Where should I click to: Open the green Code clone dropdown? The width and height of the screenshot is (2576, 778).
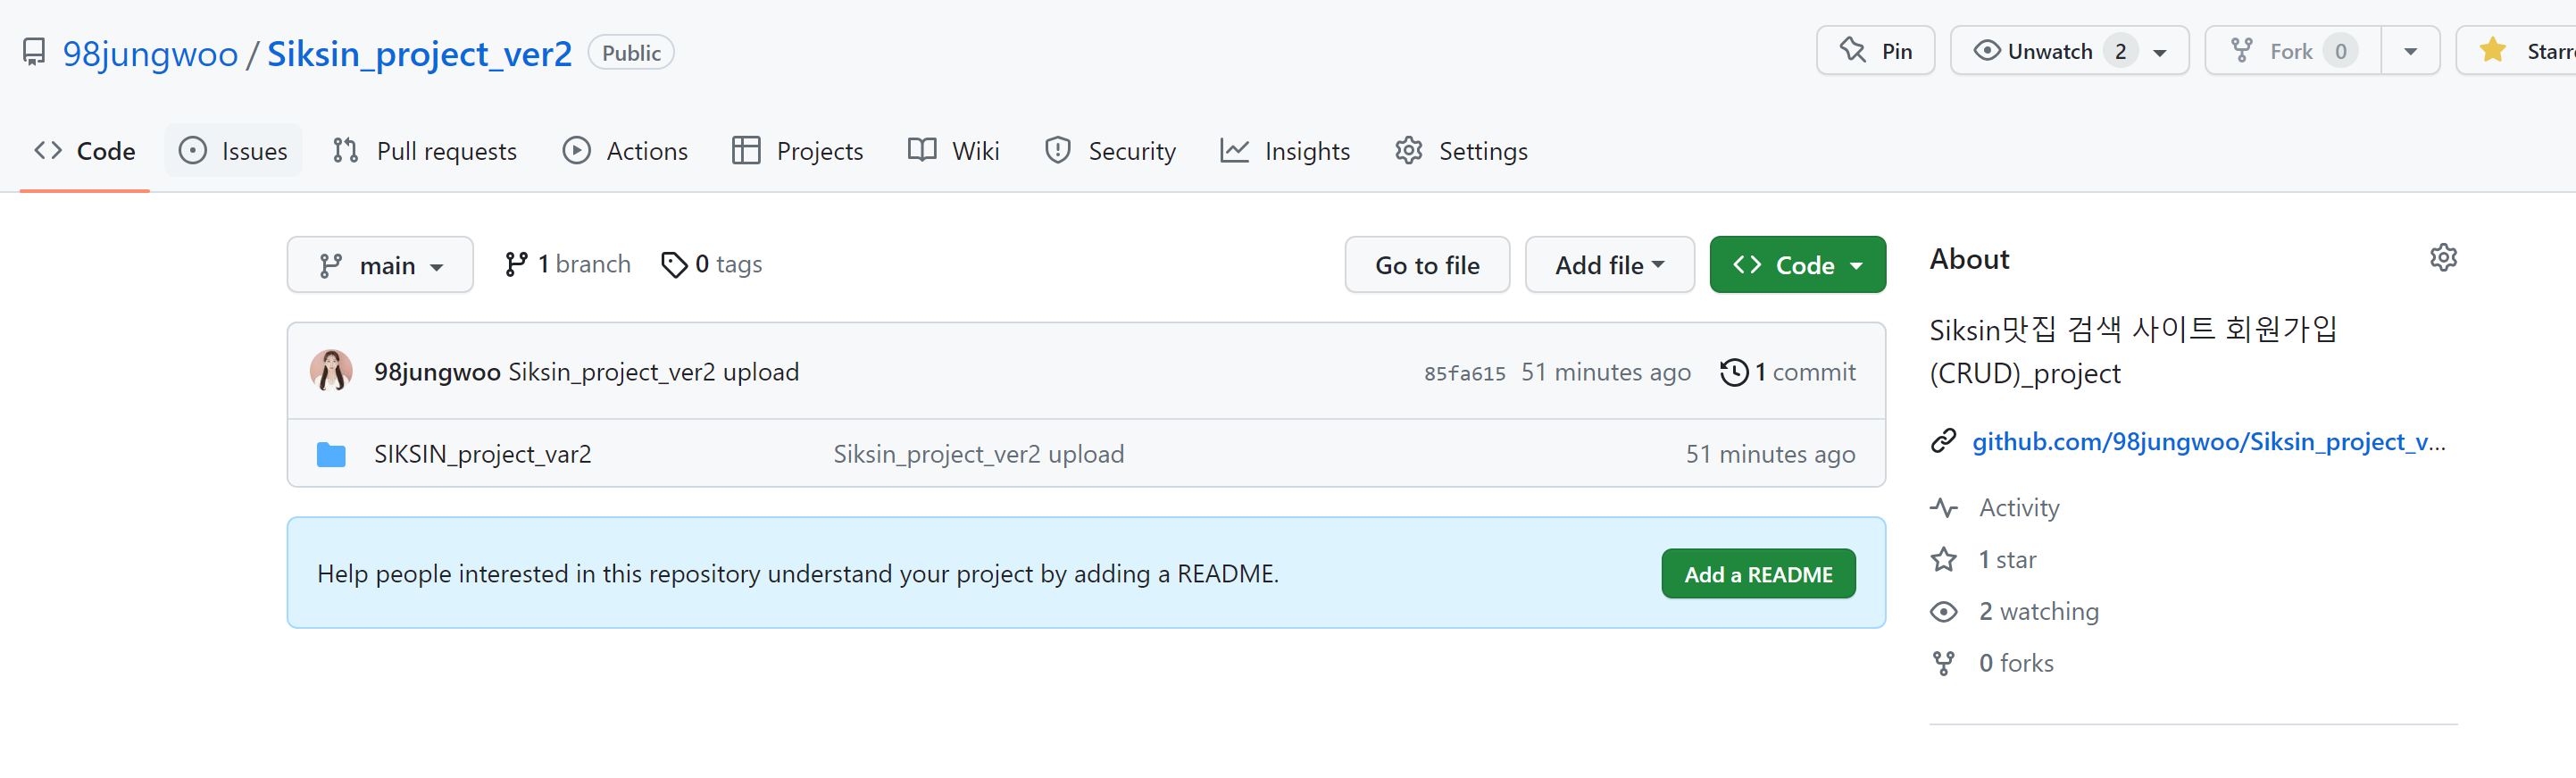[x=1797, y=265]
